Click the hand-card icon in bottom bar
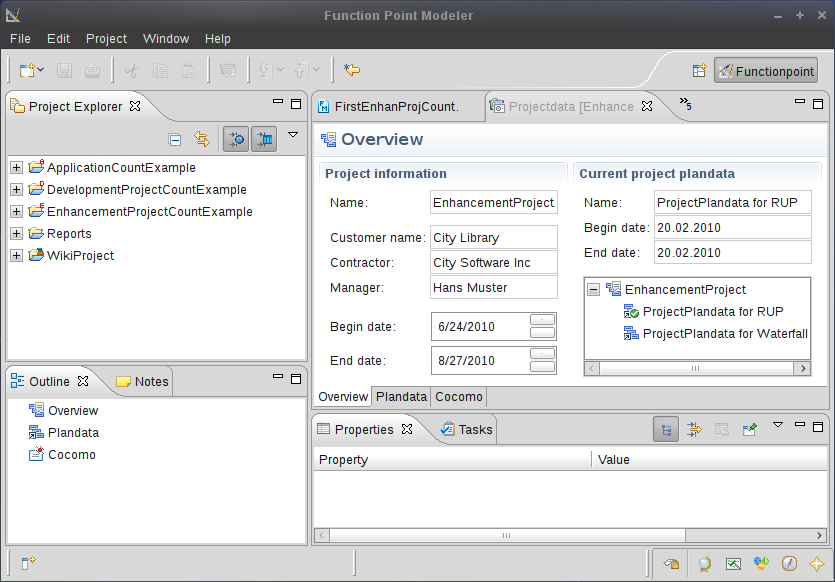Viewport: 835px width, 582px height. (x=672, y=563)
